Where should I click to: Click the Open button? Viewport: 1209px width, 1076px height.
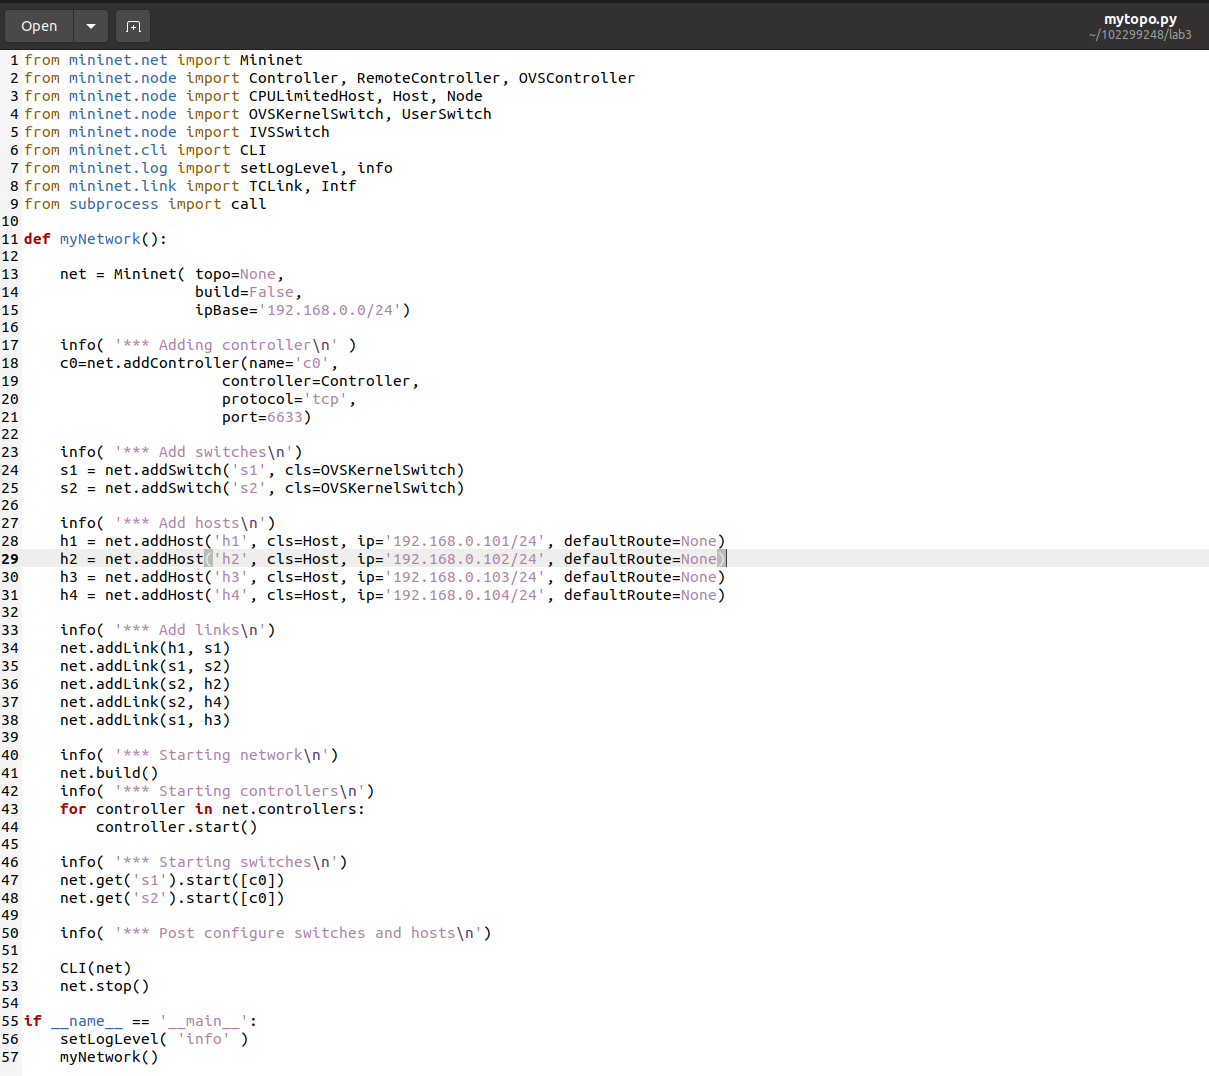tap(39, 26)
